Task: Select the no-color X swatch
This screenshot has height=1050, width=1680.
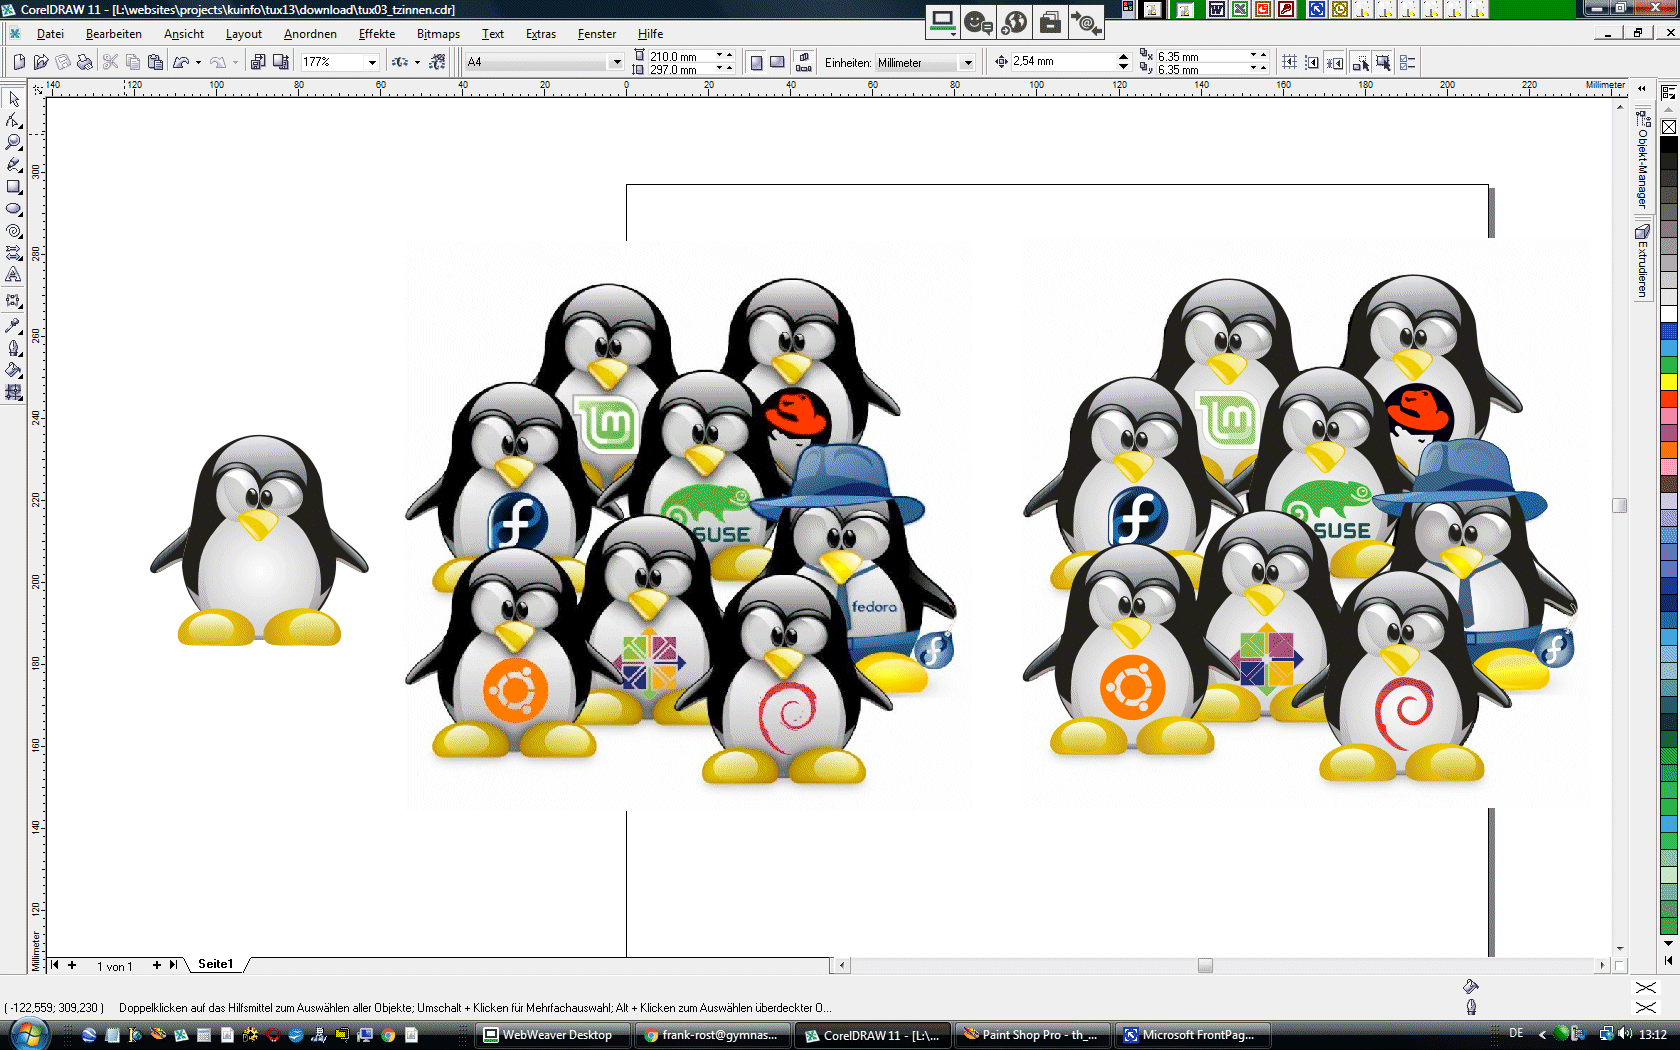Action: (1669, 127)
